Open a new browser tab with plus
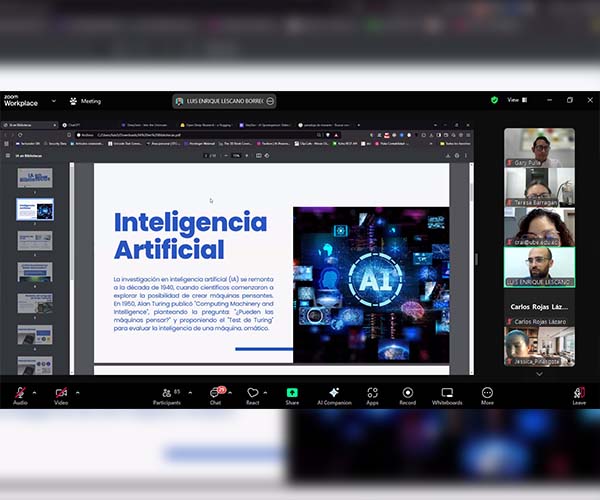This screenshot has width=600, height=500. [359, 125]
